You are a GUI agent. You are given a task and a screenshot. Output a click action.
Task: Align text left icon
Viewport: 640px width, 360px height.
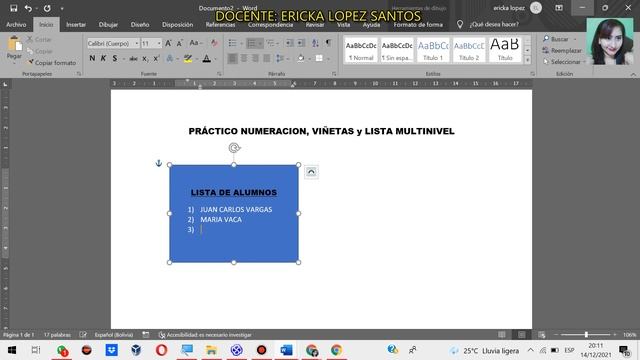point(232,59)
